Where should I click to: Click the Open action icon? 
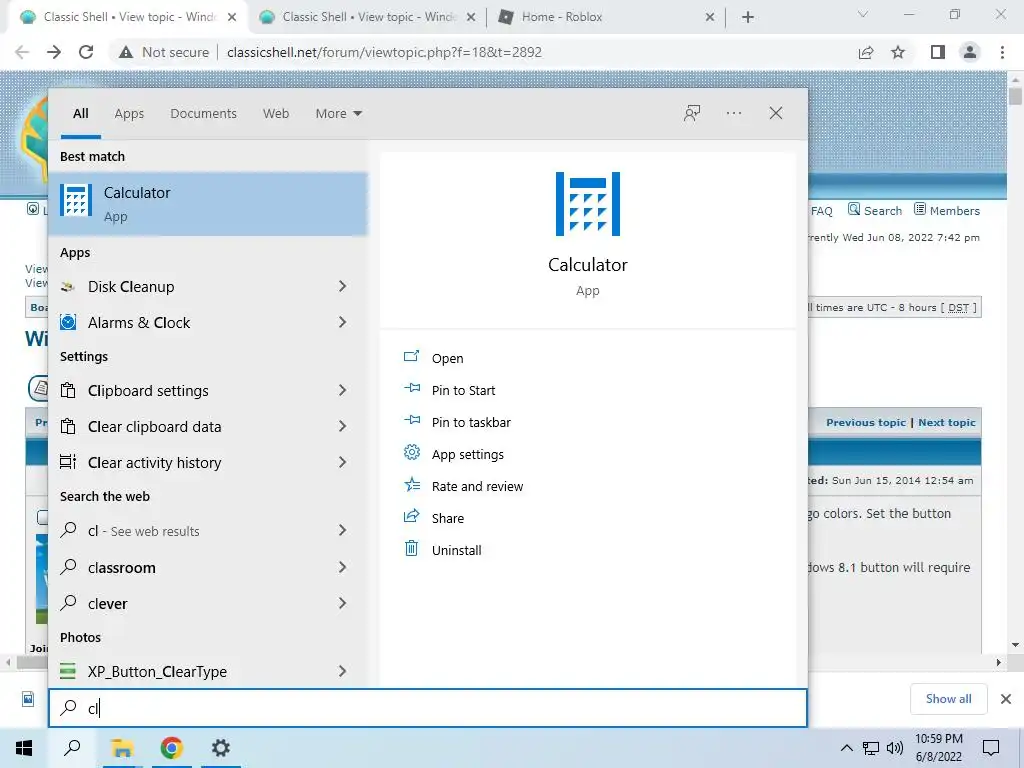click(411, 357)
